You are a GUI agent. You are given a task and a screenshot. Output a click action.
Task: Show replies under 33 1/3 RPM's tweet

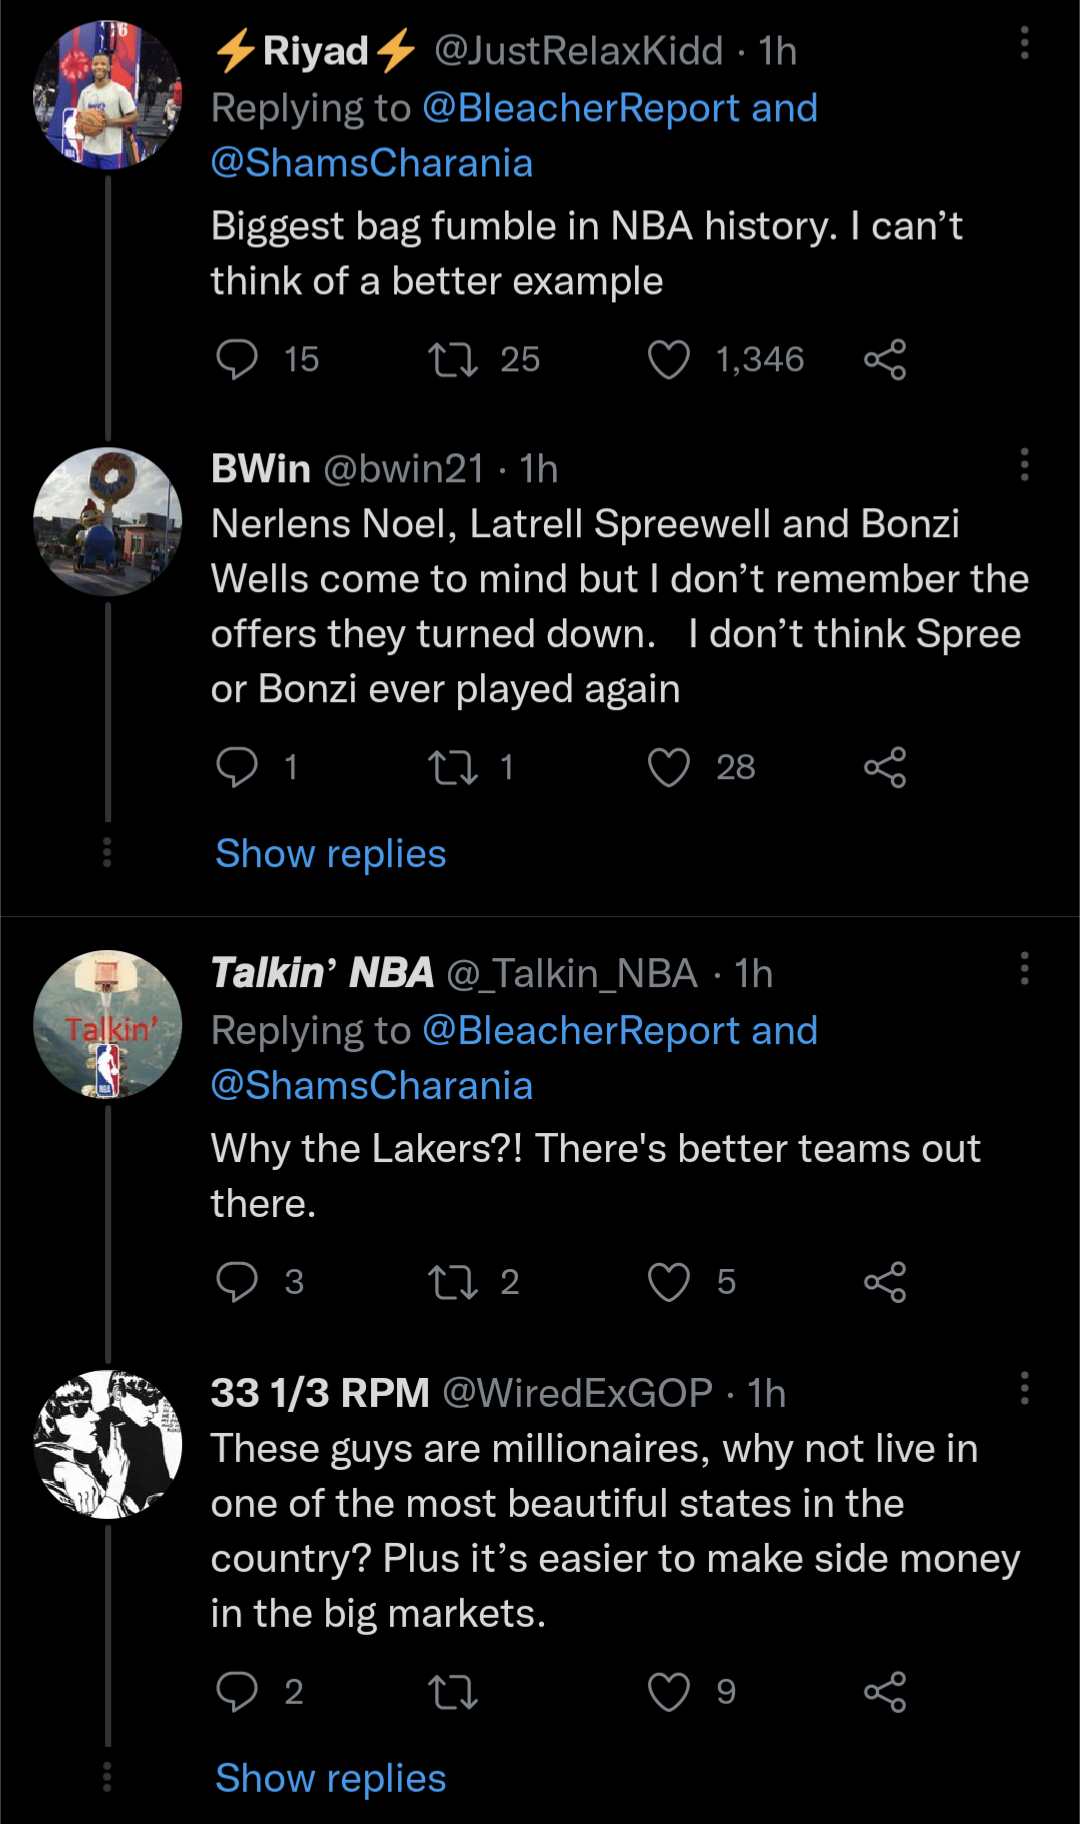tap(331, 1779)
